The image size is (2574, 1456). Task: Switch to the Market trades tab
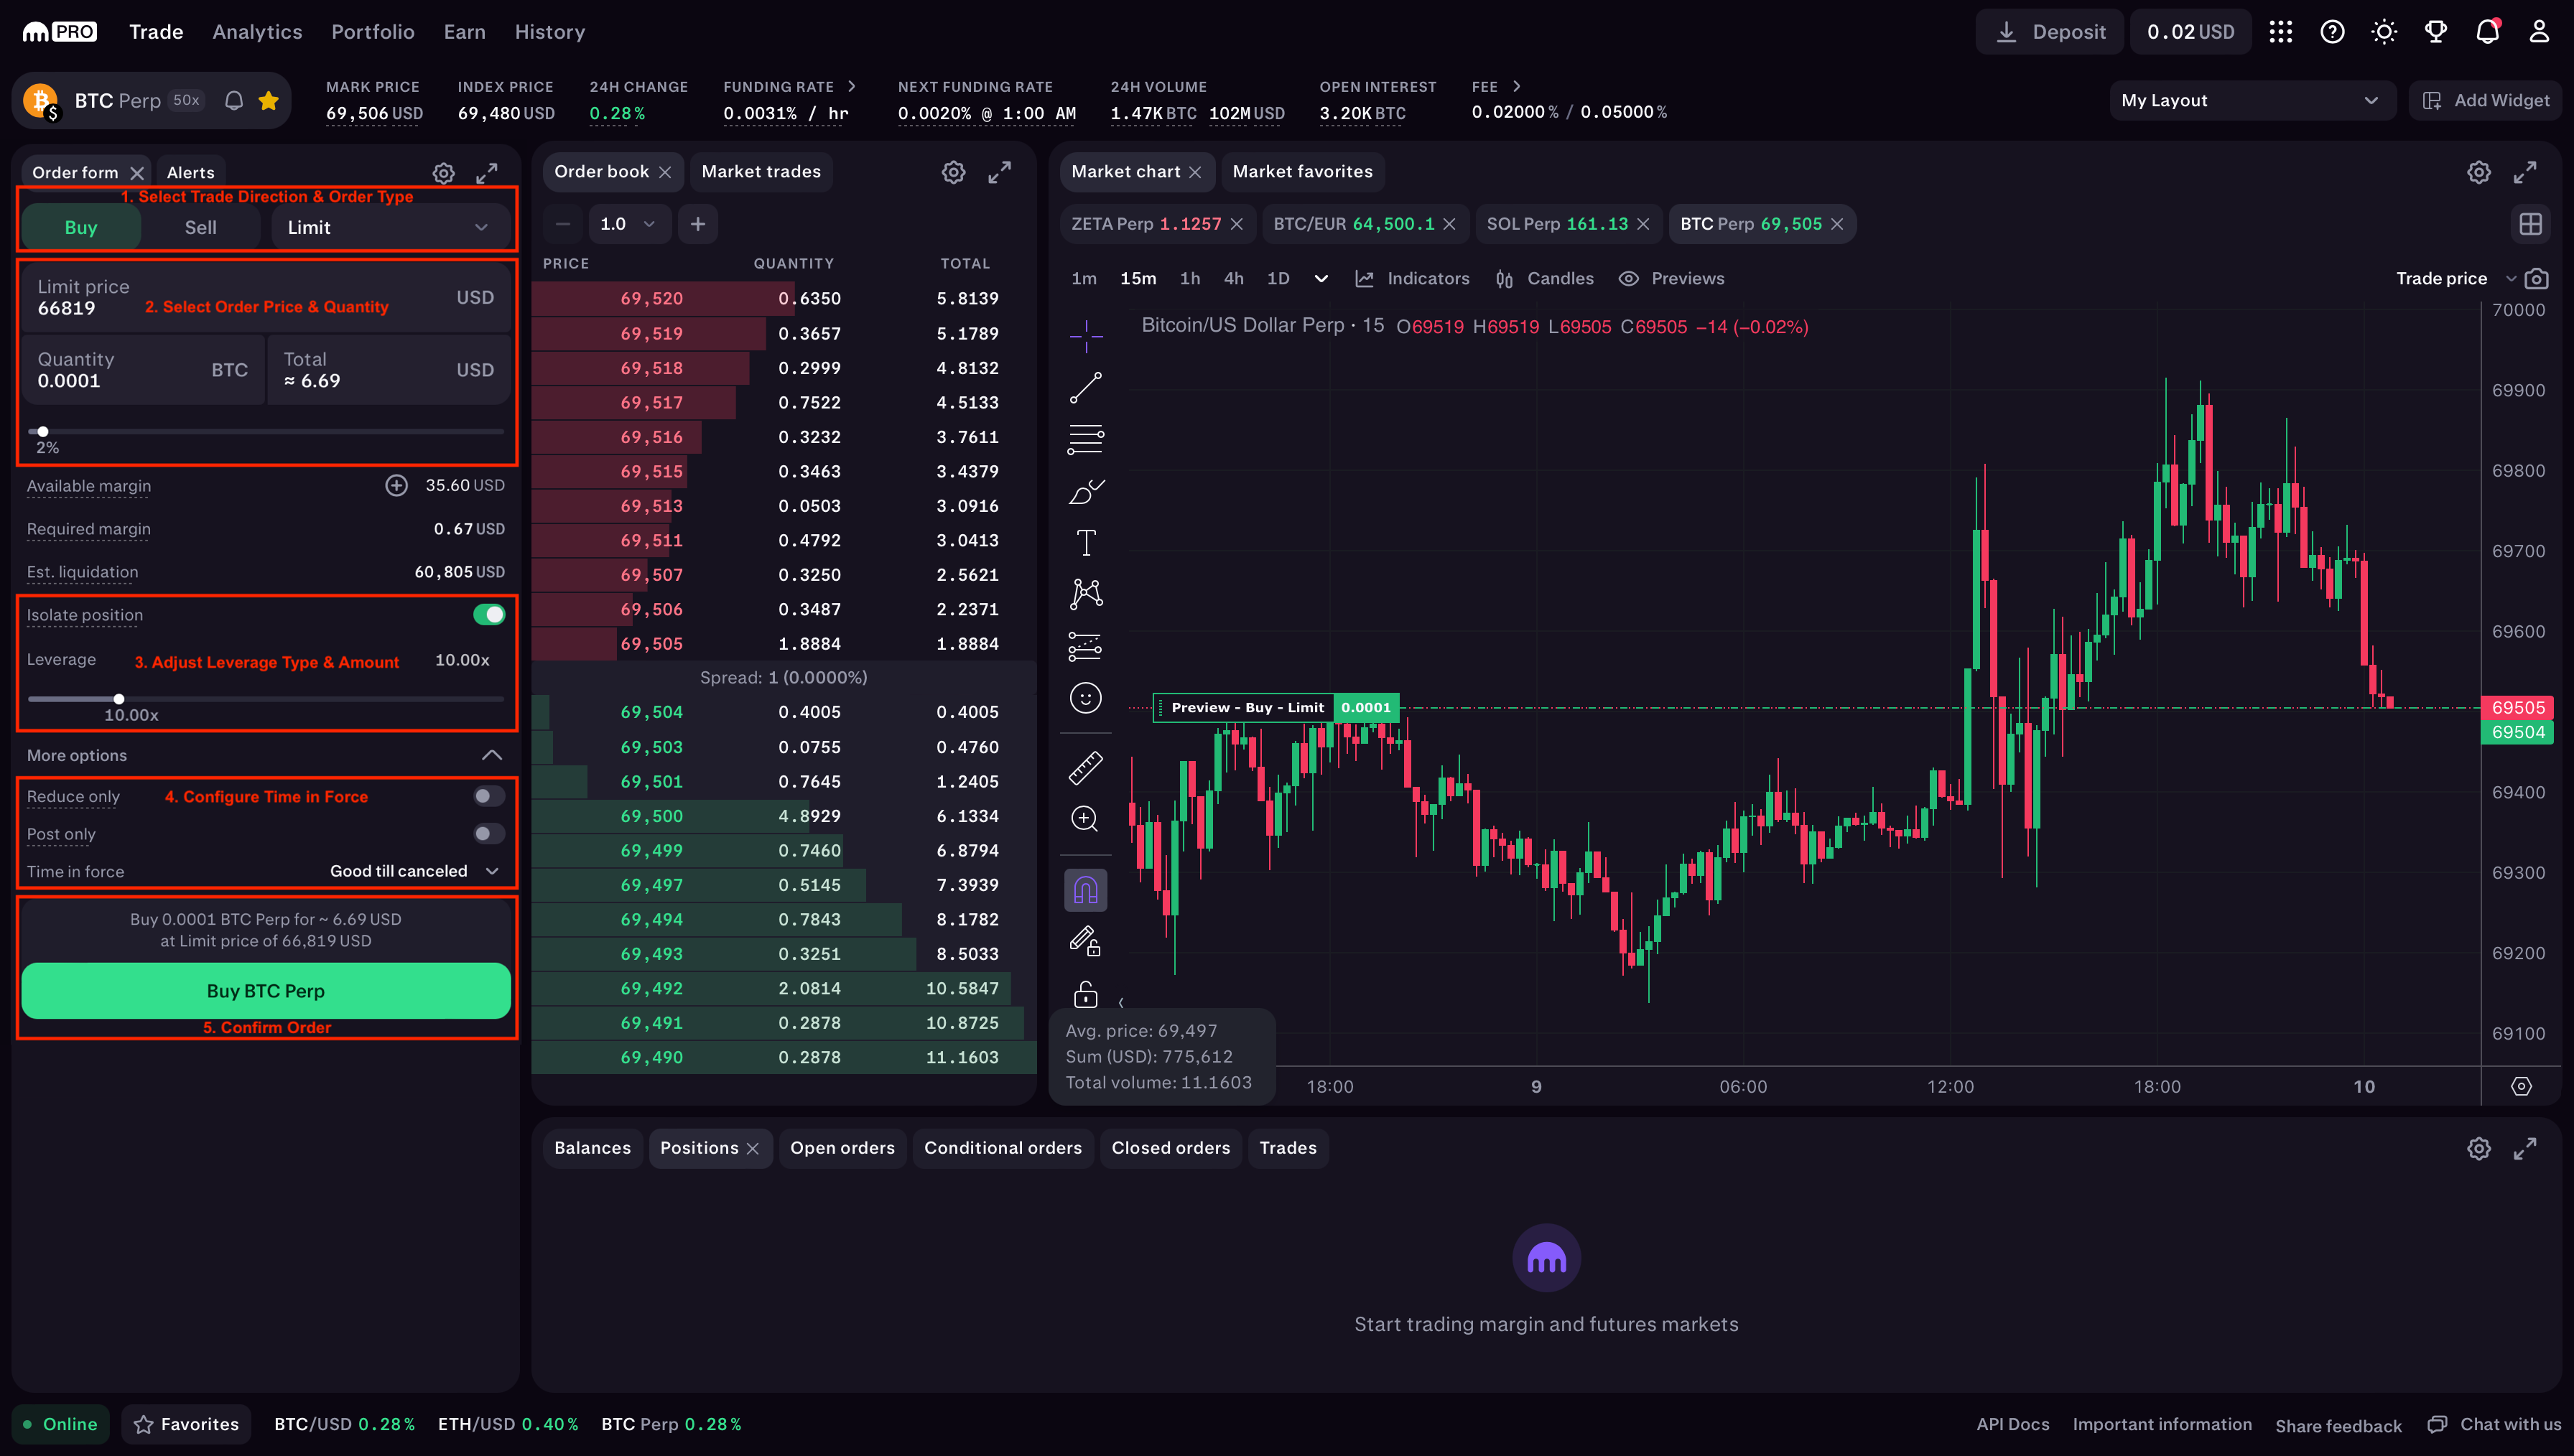[x=761, y=172]
